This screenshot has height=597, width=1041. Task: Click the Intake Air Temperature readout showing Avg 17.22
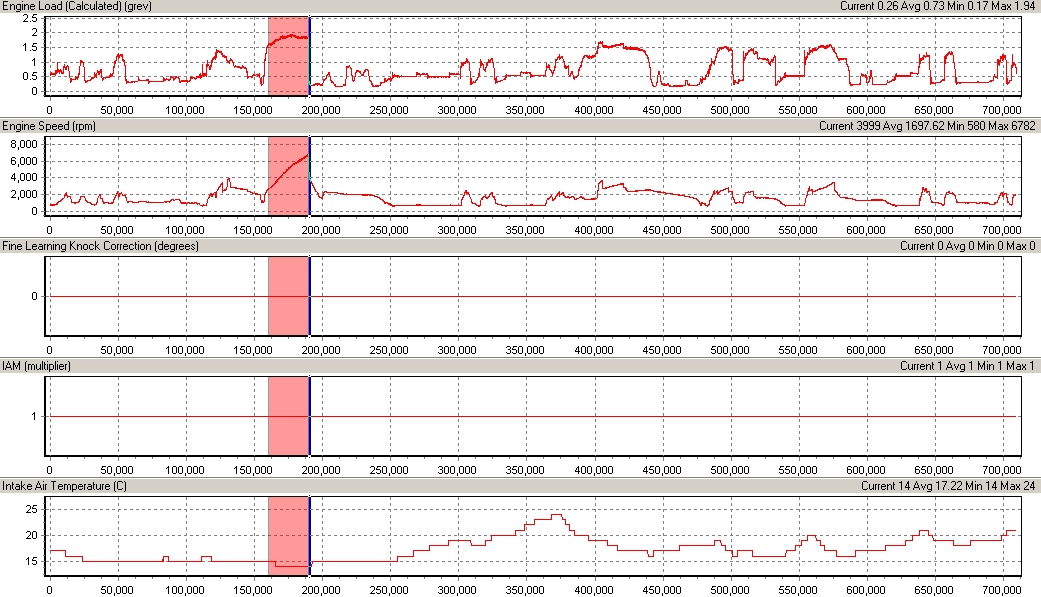[950, 486]
